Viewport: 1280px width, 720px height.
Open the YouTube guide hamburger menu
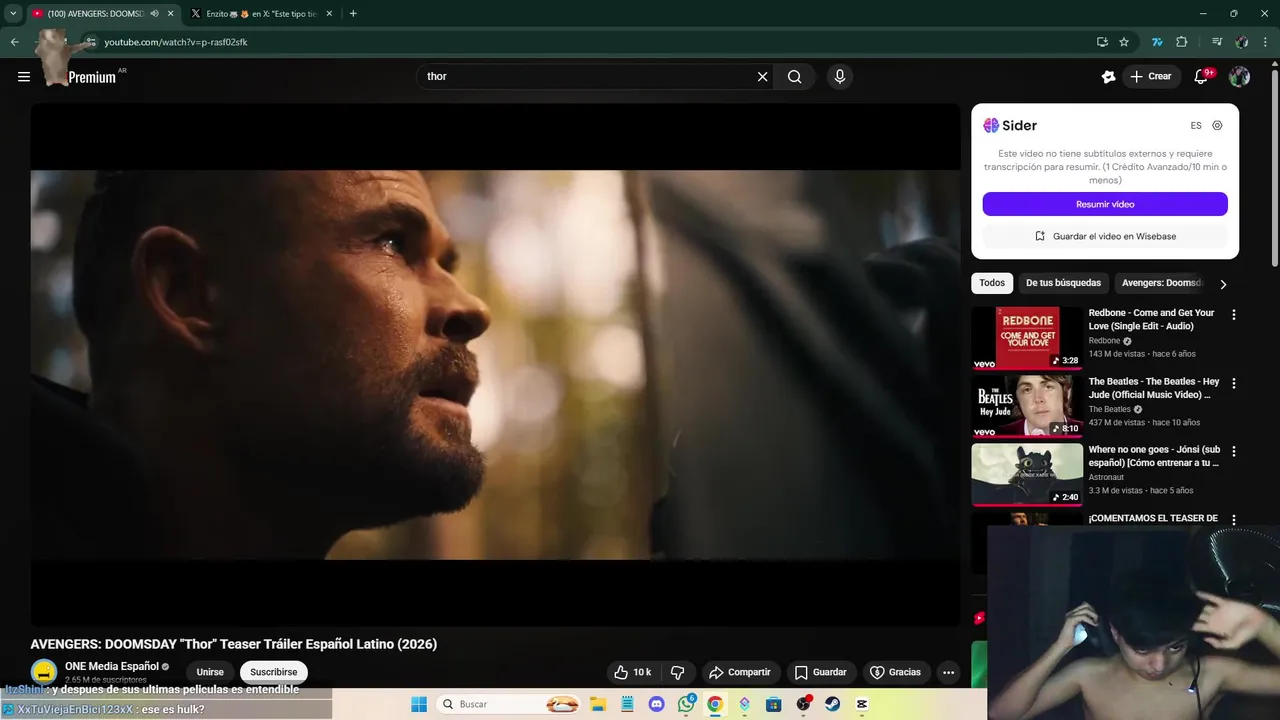pos(24,77)
